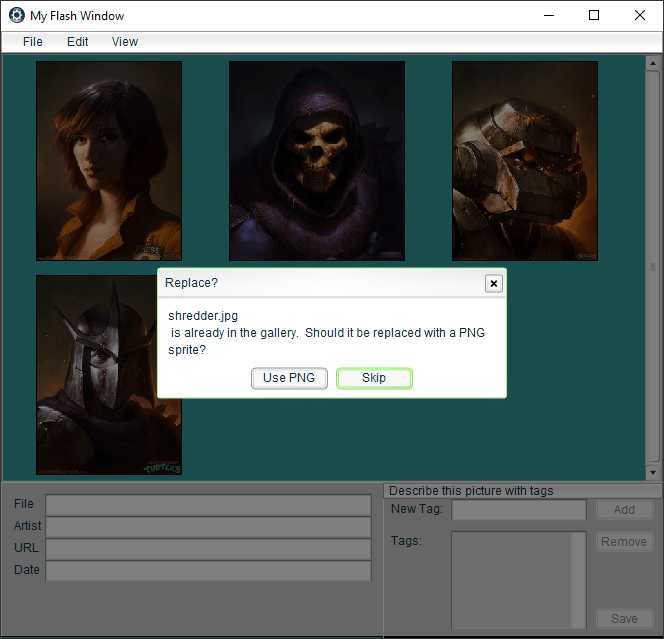Screen dimensions: 664x639
Task: Close the Replace? dialog with X
Action: click(493, 283)
